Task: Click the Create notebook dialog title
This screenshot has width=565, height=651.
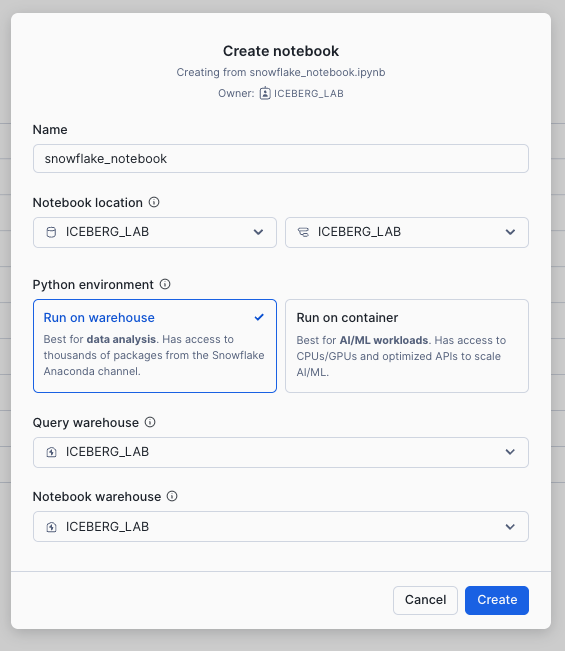Action: (281, 51)
